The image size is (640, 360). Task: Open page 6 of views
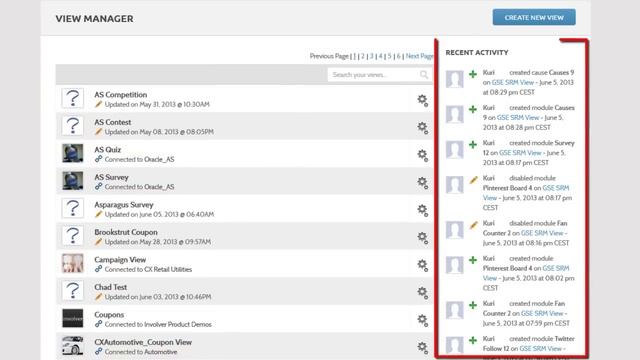(x=398, y=56)
